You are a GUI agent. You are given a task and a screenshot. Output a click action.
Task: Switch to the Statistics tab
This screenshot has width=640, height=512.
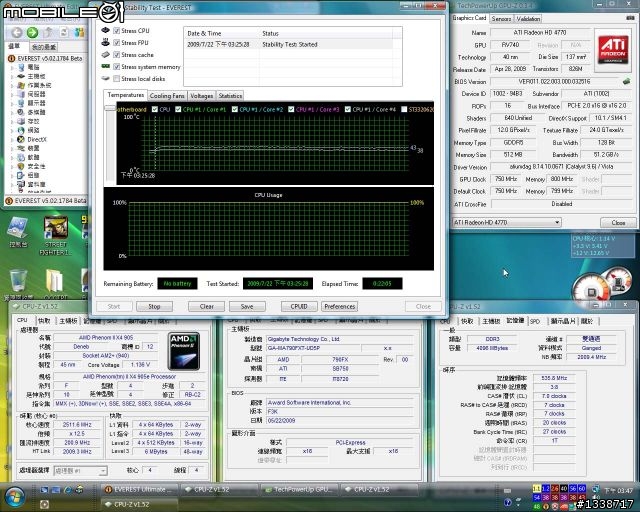click(x=230, y=96)
